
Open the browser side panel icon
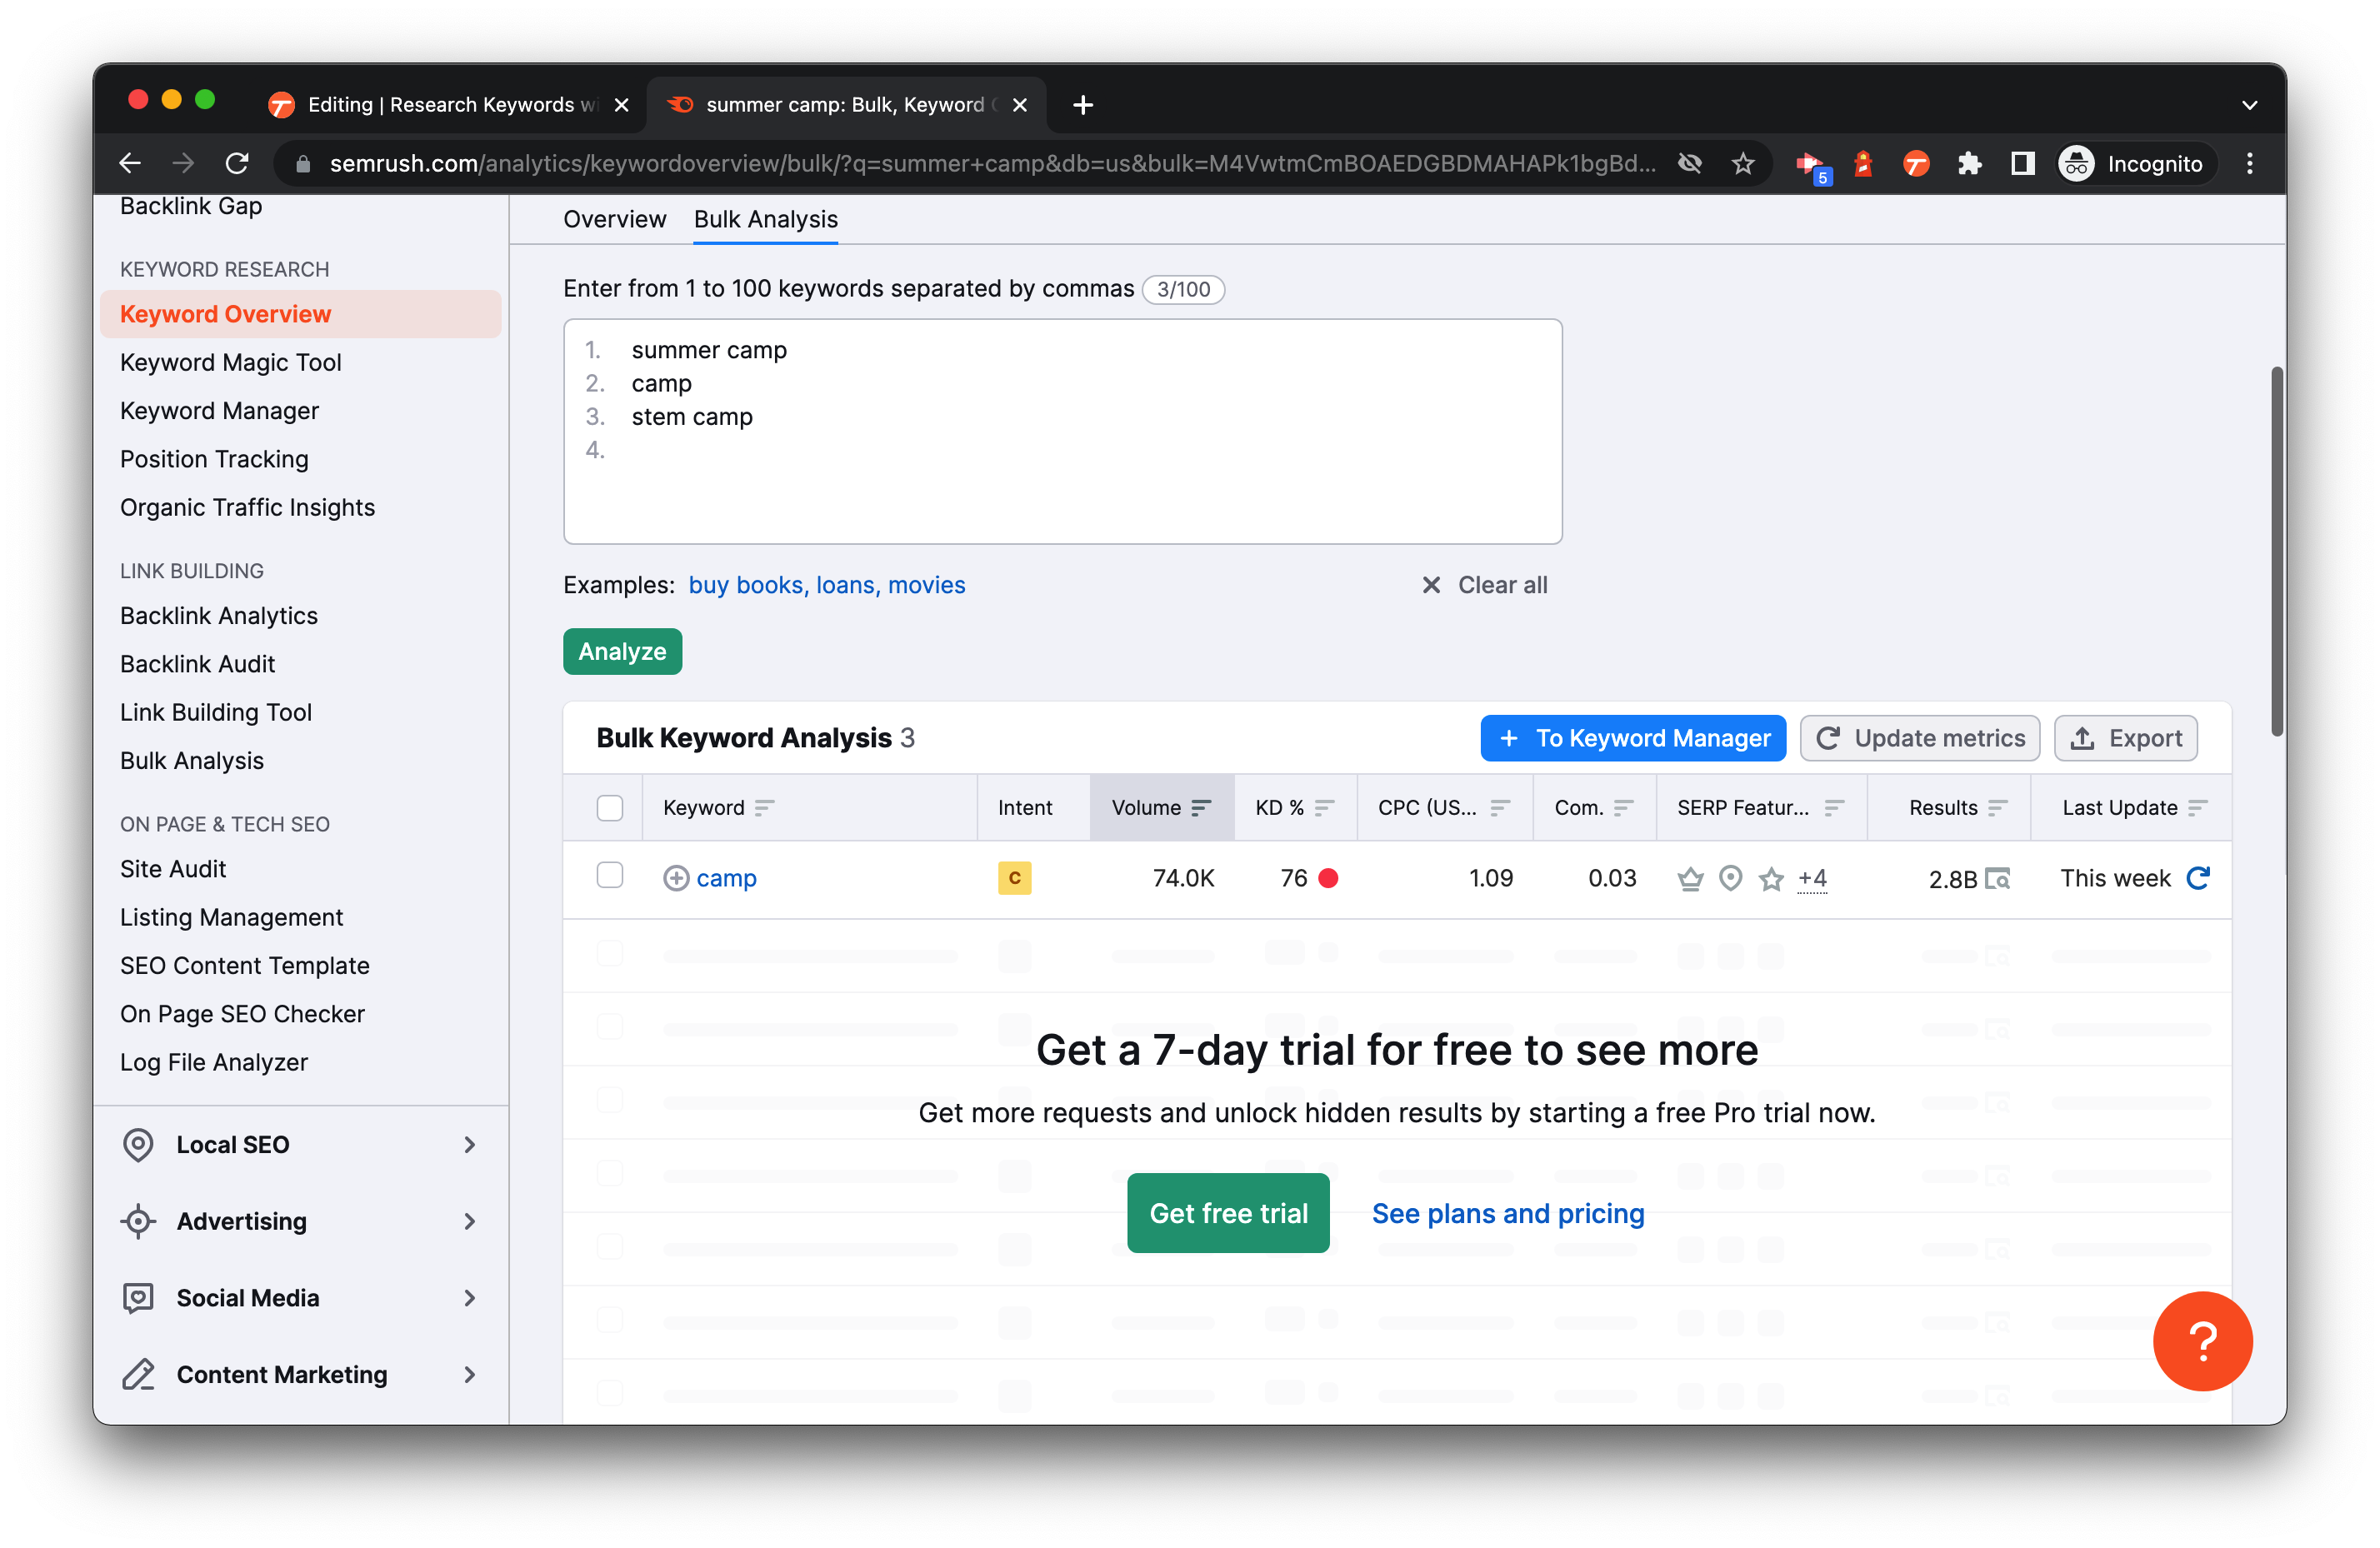[x=2022, y=163]
